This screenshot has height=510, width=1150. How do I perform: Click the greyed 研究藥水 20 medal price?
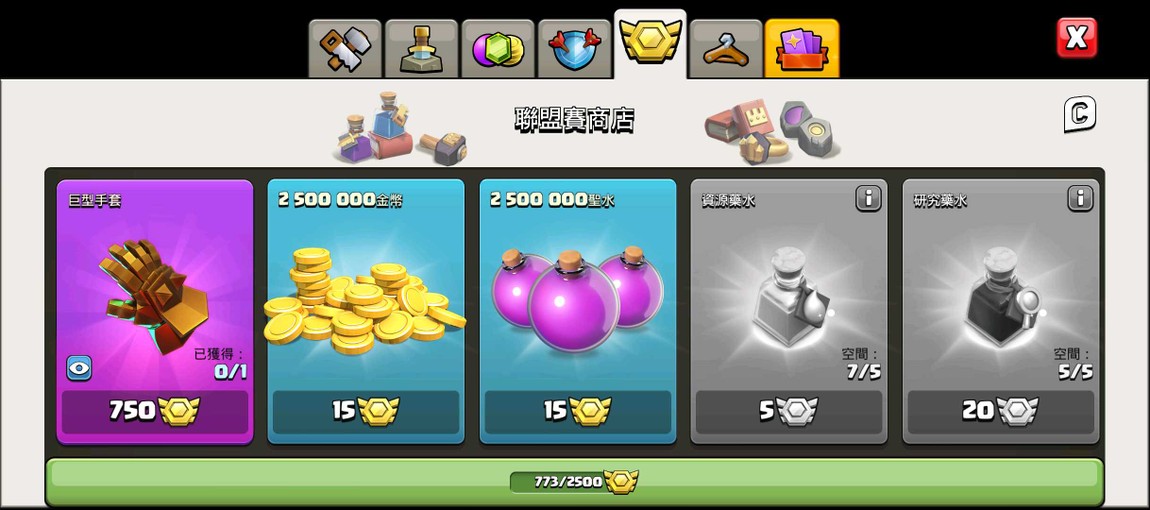click(x=1001, y=411)
